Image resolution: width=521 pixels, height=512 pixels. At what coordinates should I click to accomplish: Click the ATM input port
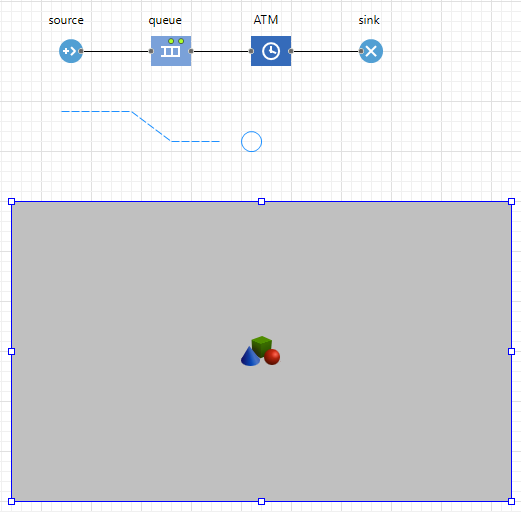click(x=251, y=51)
